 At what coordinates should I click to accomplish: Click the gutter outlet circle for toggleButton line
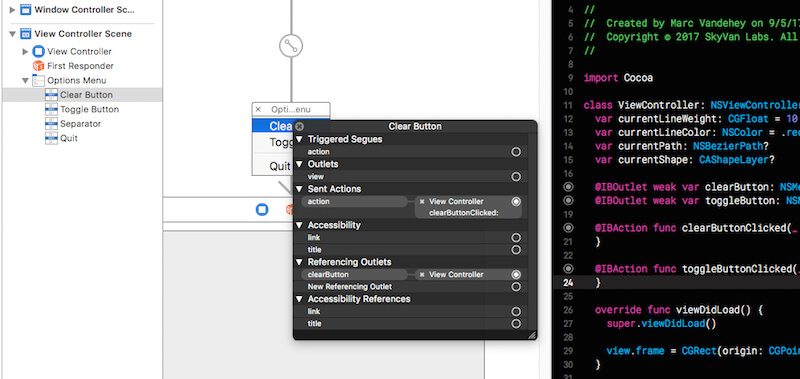click(x=568, y=200)
